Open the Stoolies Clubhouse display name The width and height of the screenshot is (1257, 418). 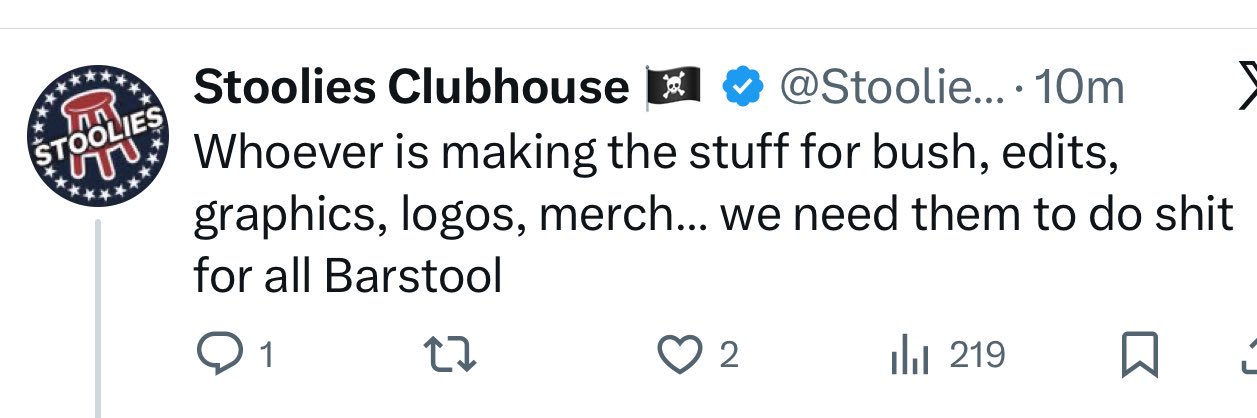[411, 89]
